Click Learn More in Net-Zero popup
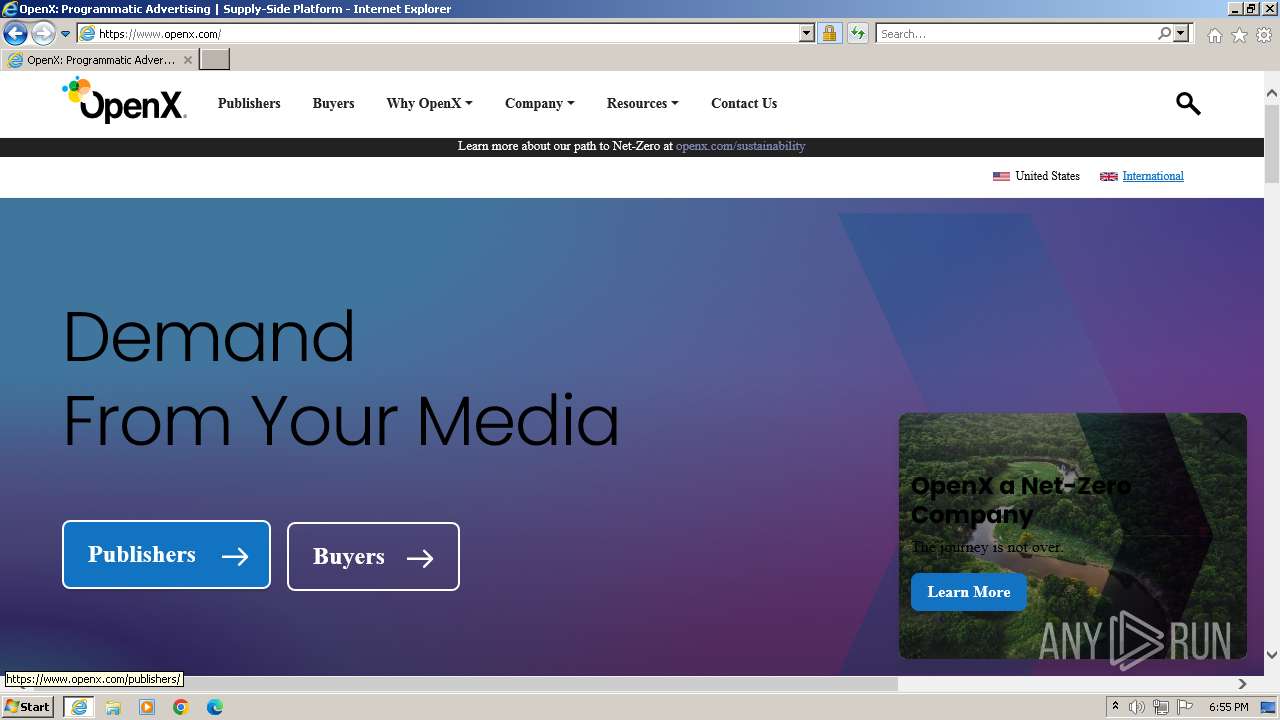1280x720 pixels. click(969, 592)
